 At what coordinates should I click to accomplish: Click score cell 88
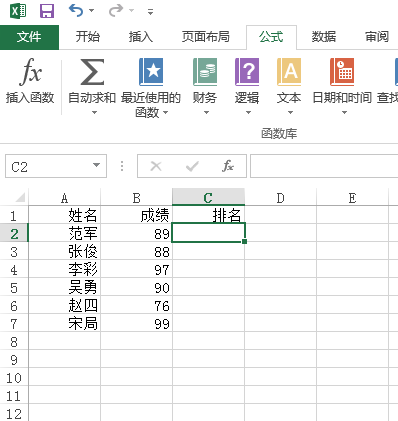tap(137, 251)
